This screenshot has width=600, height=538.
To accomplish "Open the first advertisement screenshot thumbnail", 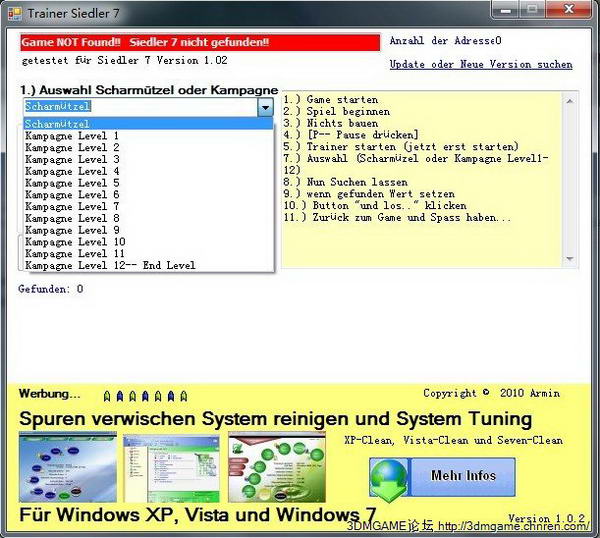I will (x=65, y=468).
